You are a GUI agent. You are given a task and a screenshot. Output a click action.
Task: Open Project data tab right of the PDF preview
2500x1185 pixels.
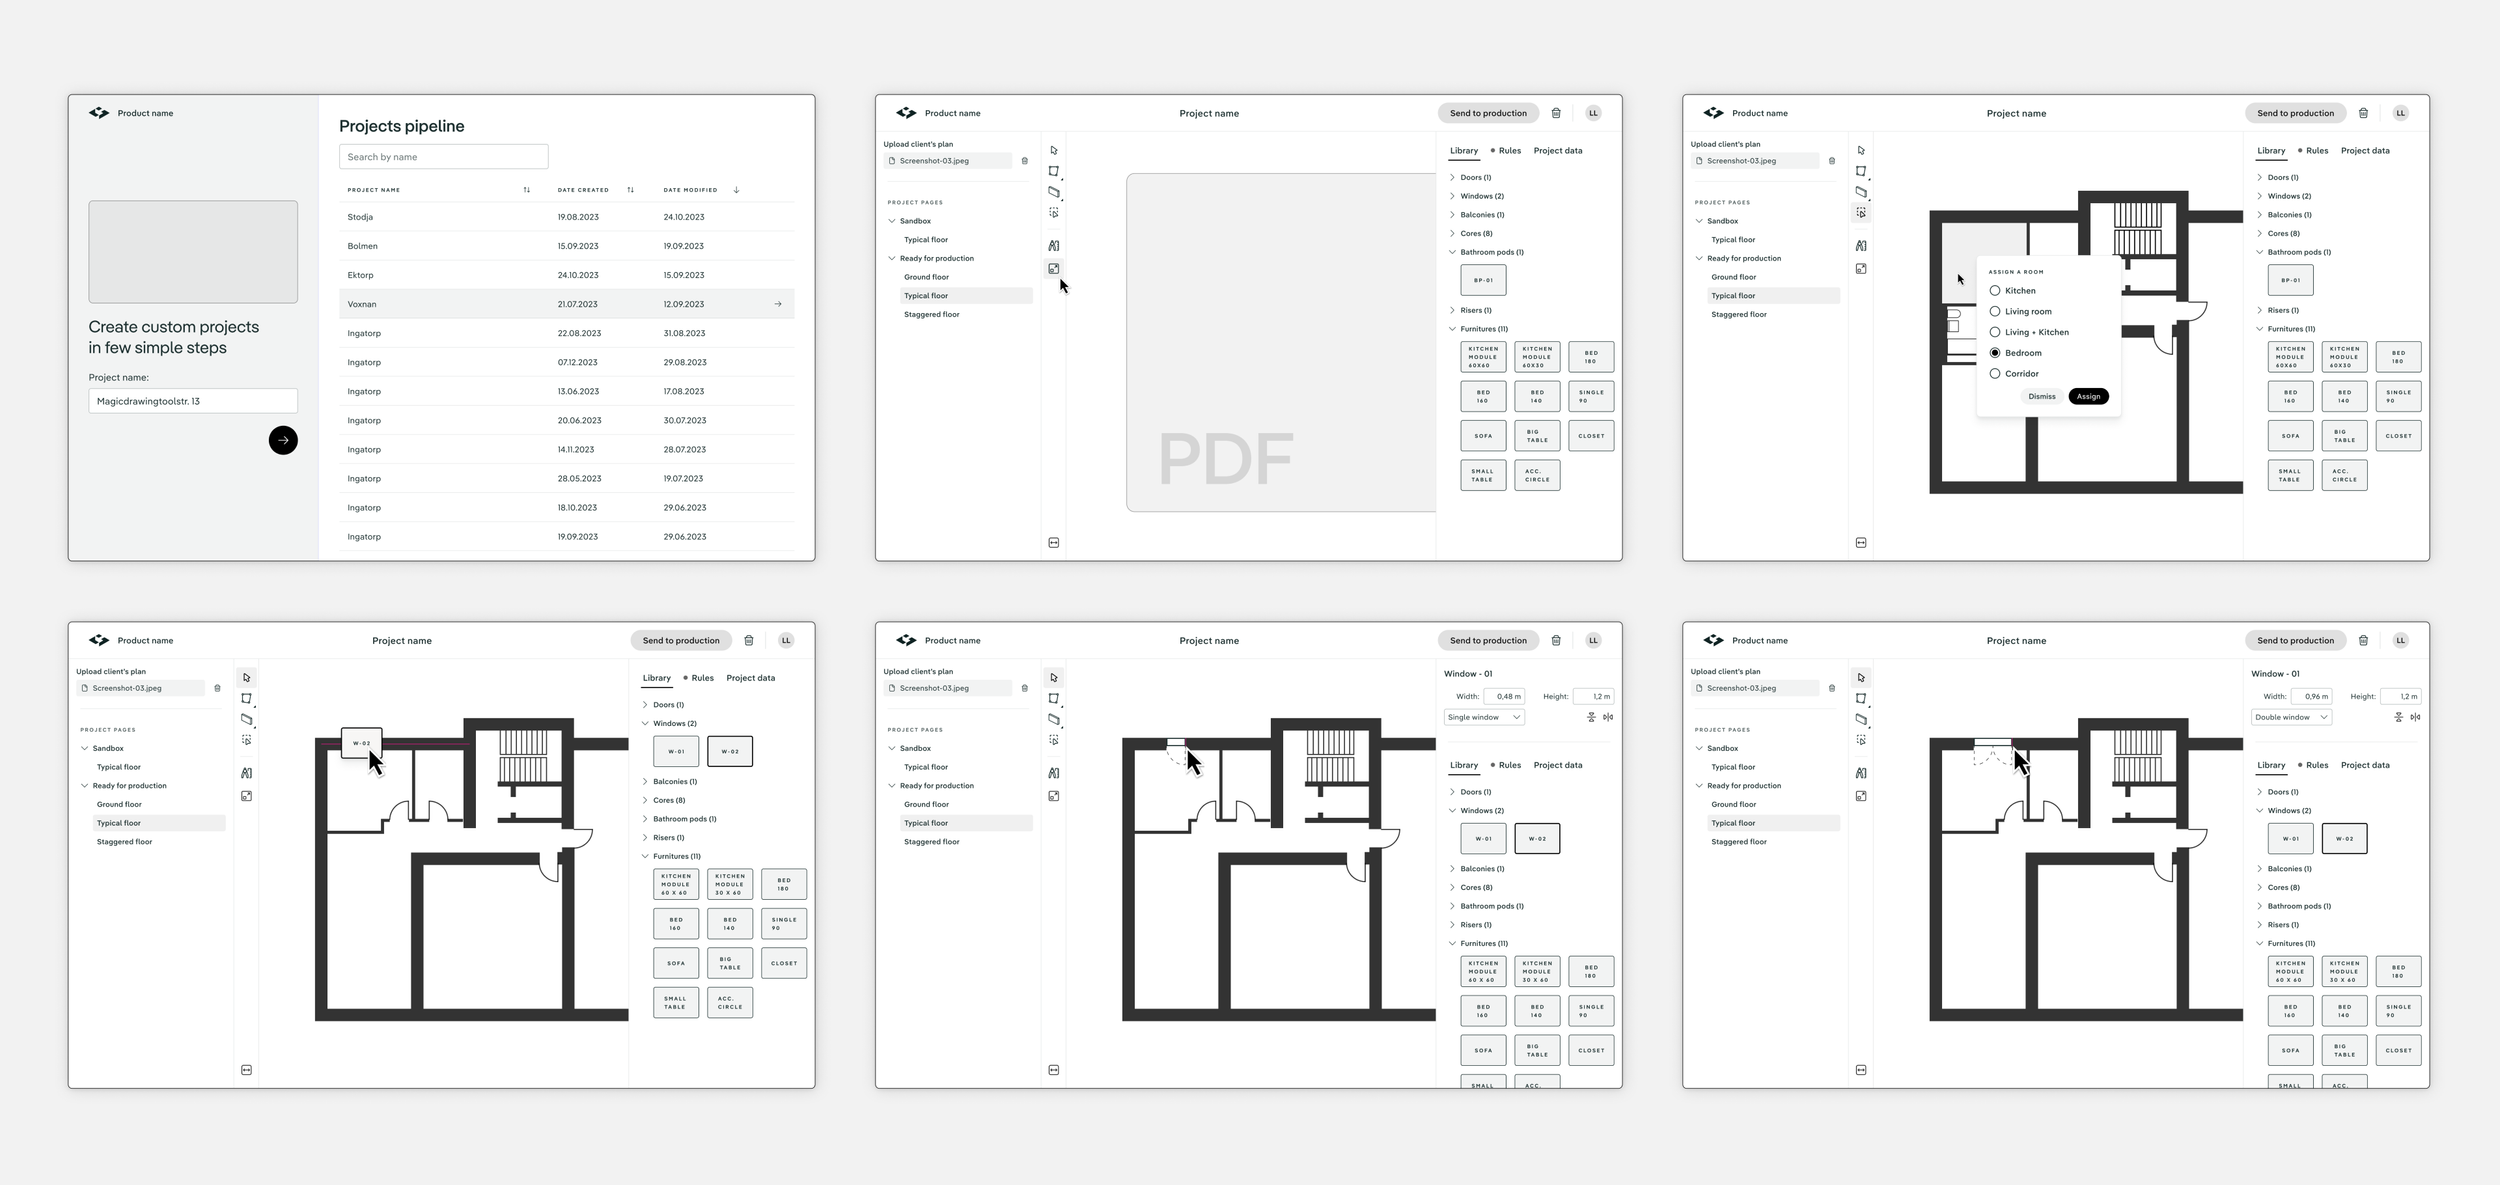1557,151
